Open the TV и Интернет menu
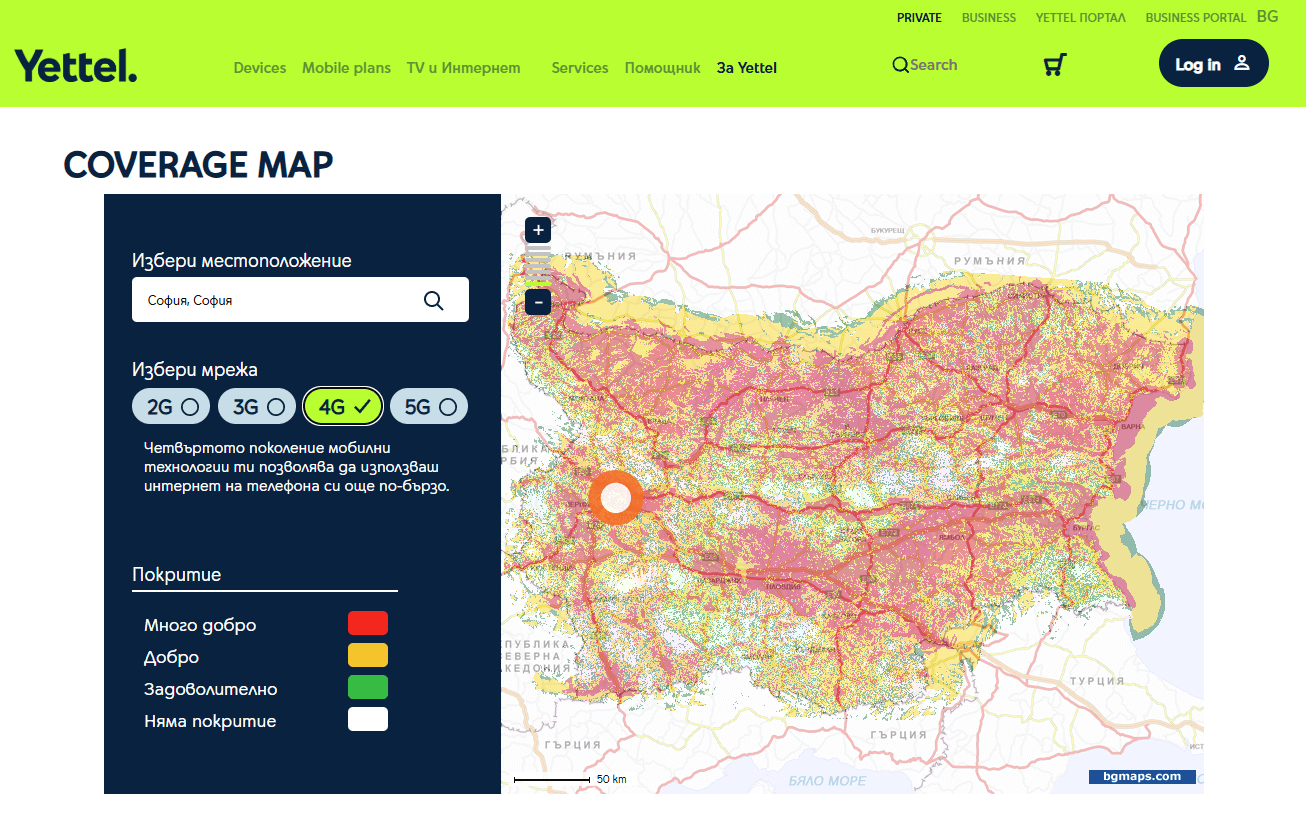1306x813 pixels. 463,68
